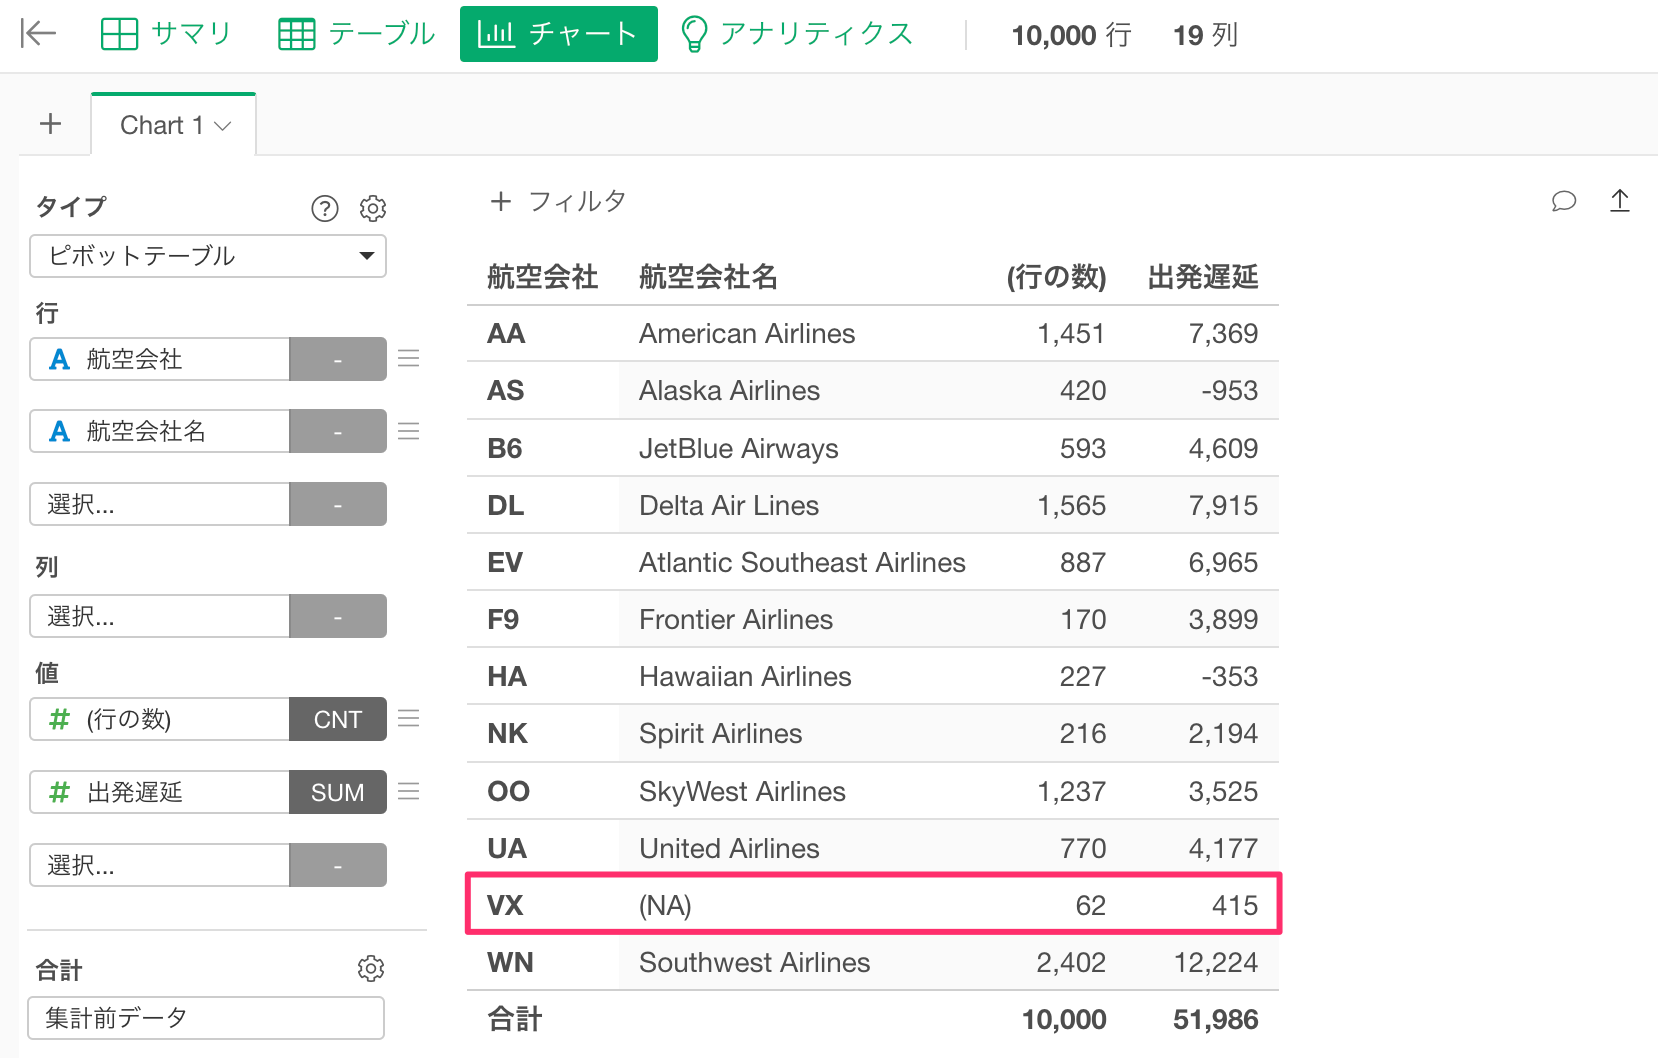Open the comment bubble icon
This screenshot has height=1058, width=1658.
(1564, 201)
